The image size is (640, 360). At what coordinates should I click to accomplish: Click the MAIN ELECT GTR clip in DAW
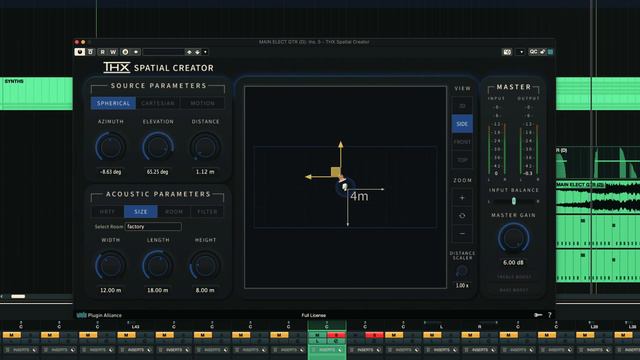pyautogui.click(x=598, y=197)
